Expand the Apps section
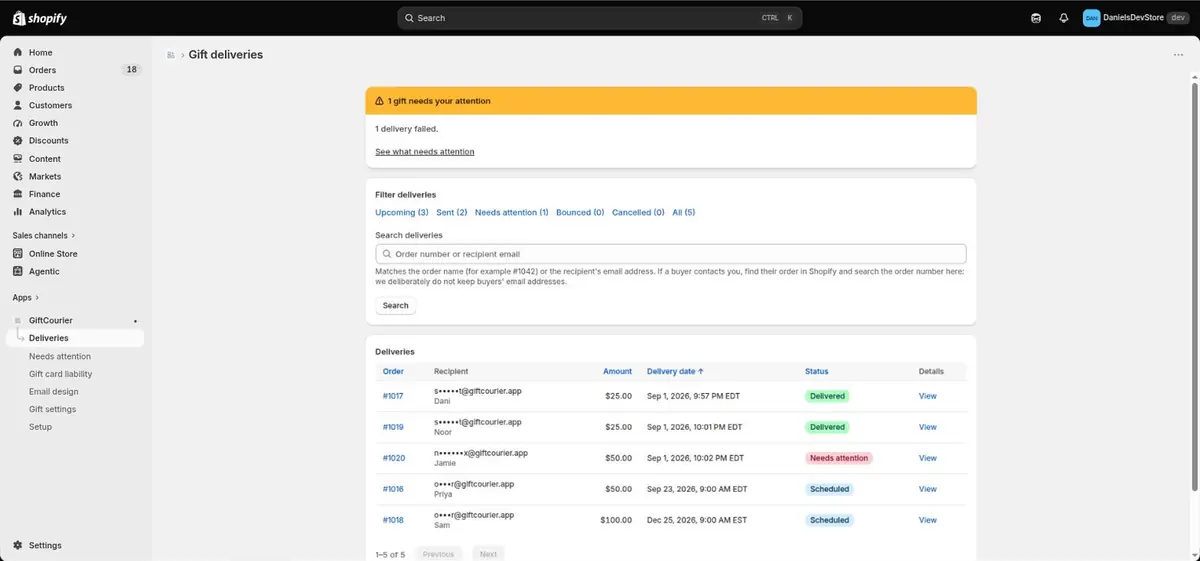The width and height of the screenshot is (1200, 561). [x=26, y=297]
